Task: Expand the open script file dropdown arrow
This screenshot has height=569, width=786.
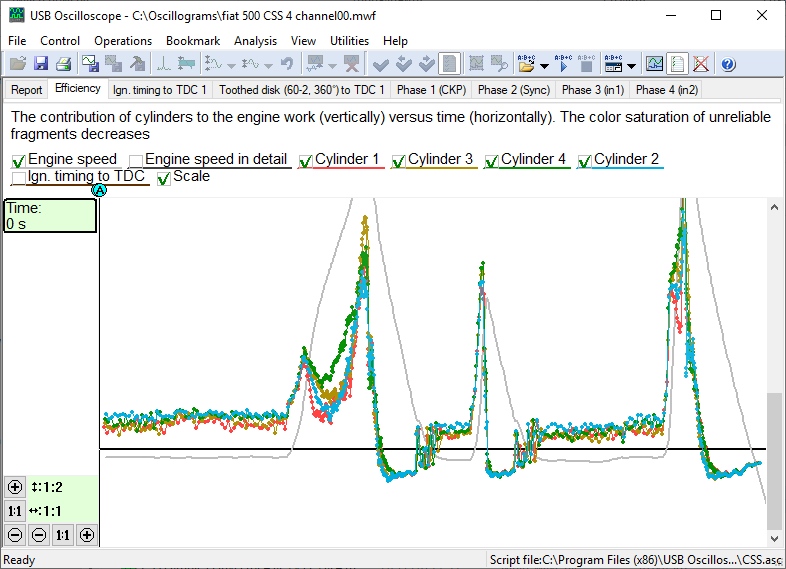Action: pyautogui.click(x=543, y=65)
